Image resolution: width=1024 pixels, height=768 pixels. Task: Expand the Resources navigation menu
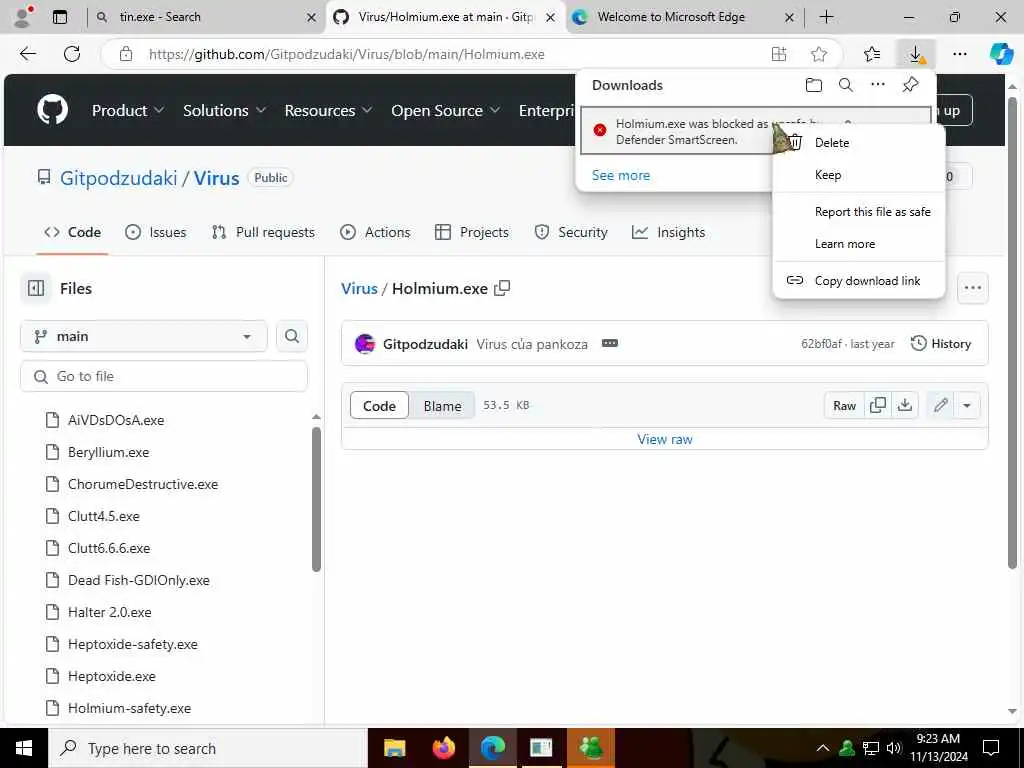pos(328,110)
